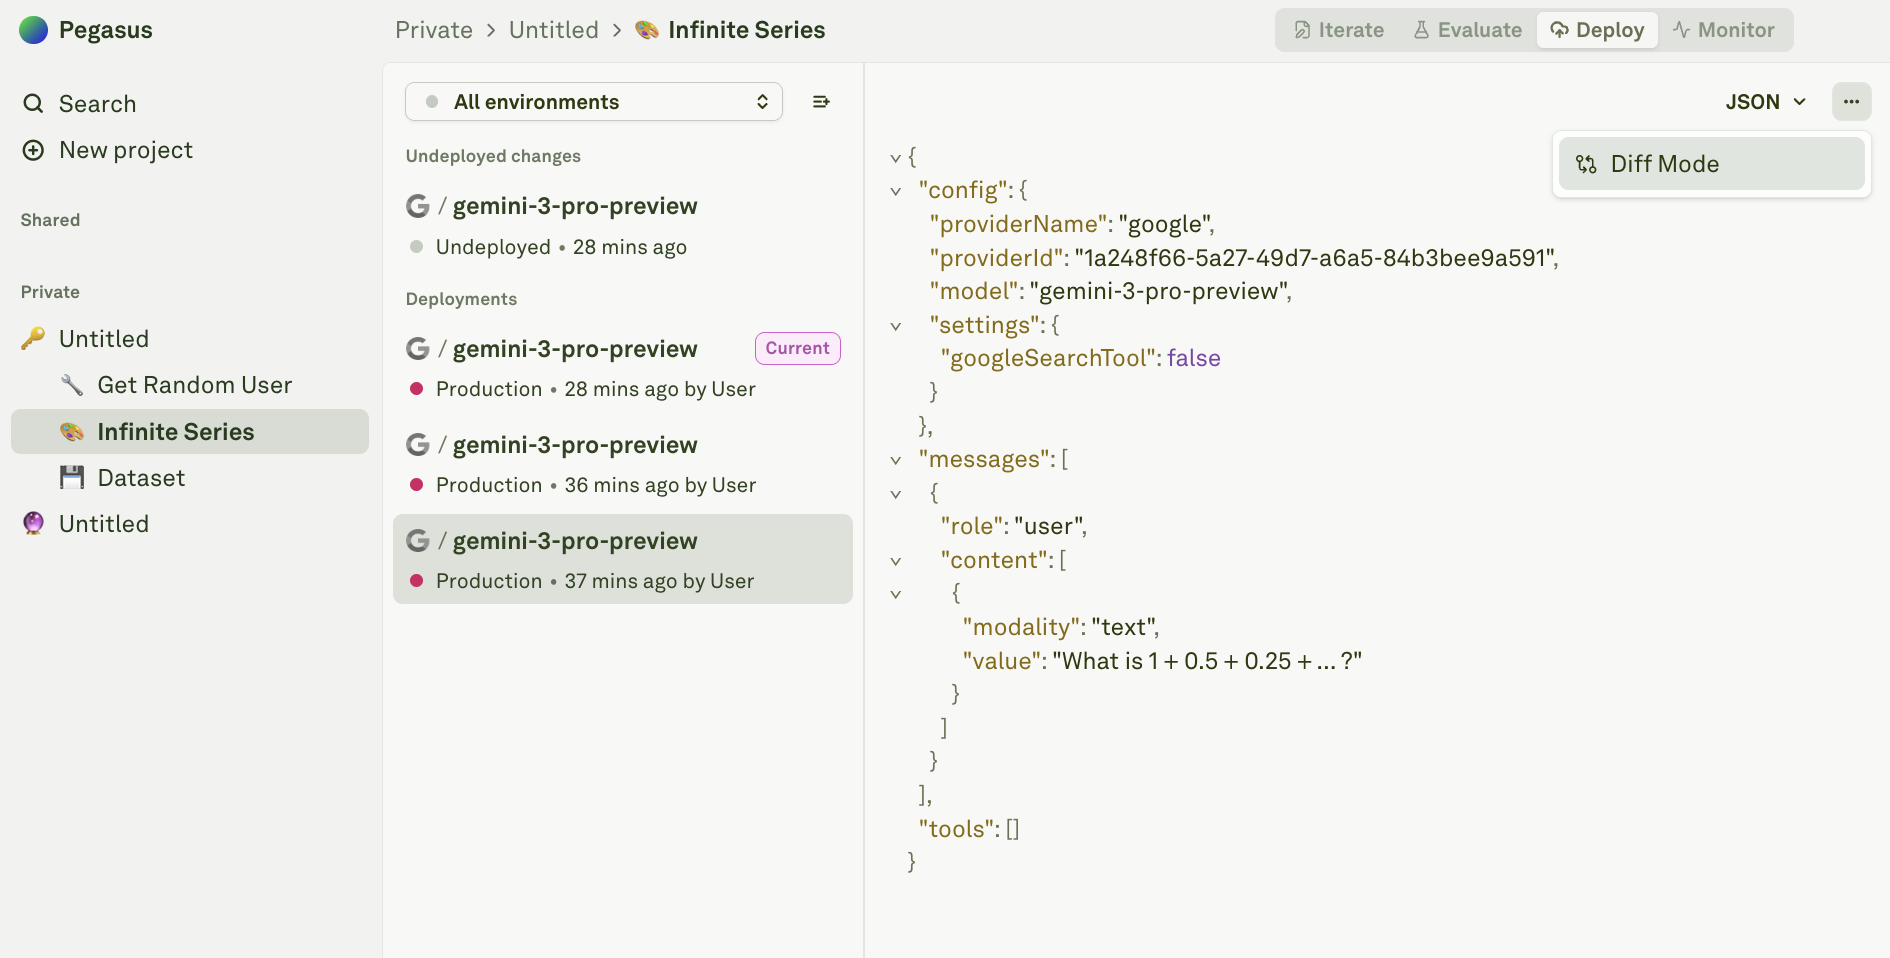Click the Shared section label

pos(50,220)
